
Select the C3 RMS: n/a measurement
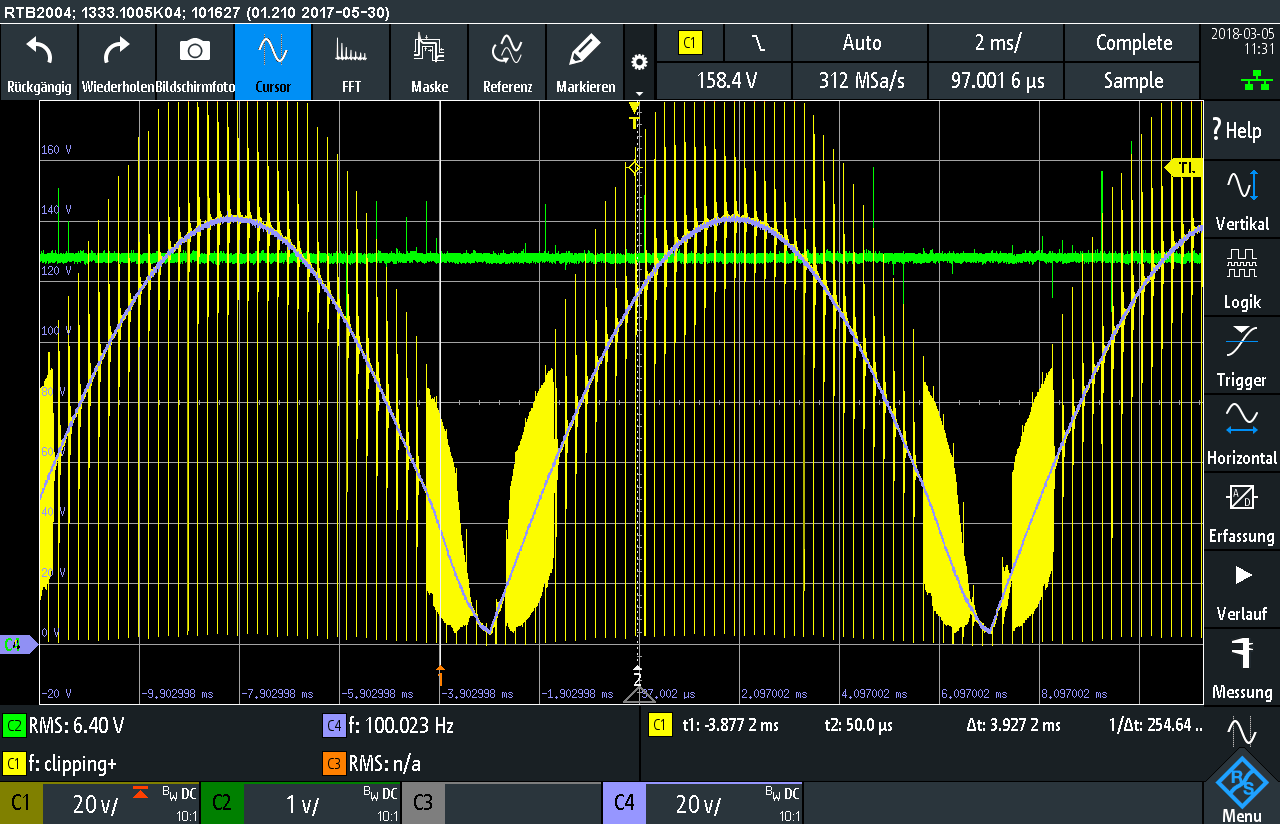click(x=372, y=764)
